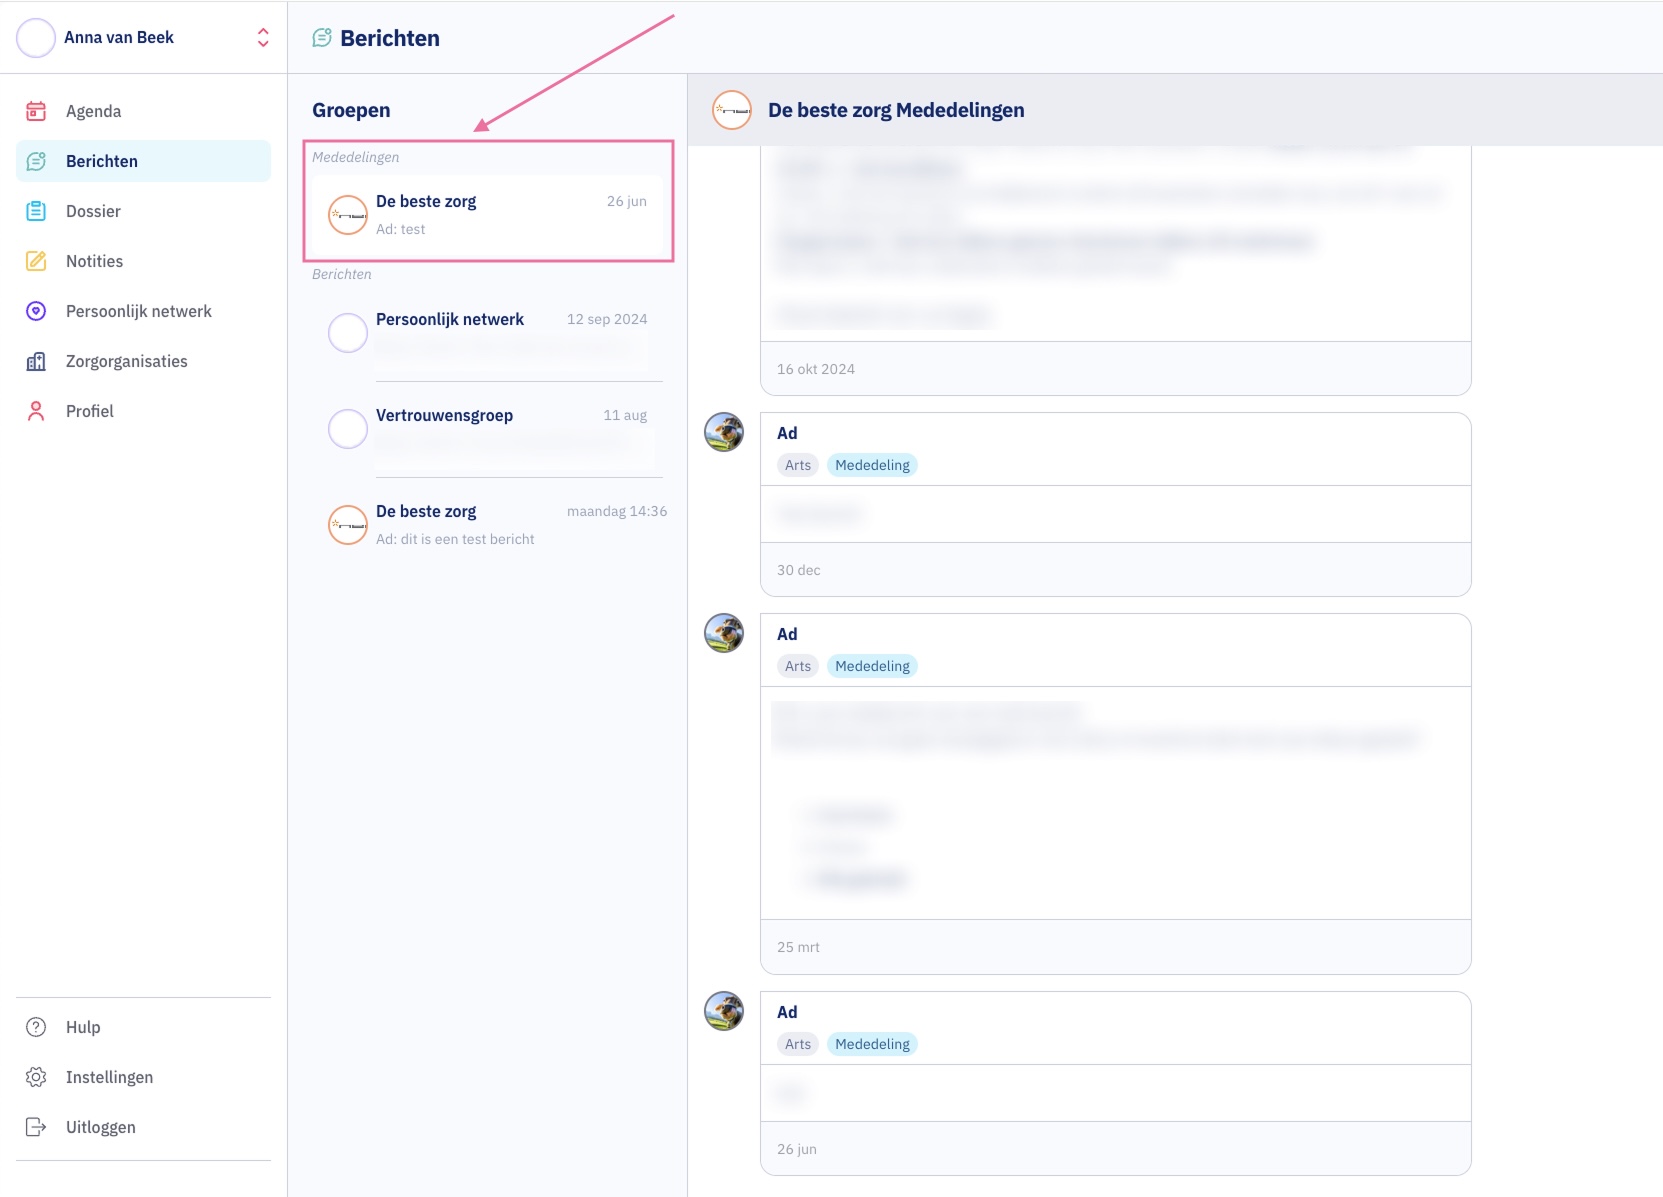Click Uitloggen to log out
The height and width of the screenshot is (1197, 1663).
[143, 1127]
